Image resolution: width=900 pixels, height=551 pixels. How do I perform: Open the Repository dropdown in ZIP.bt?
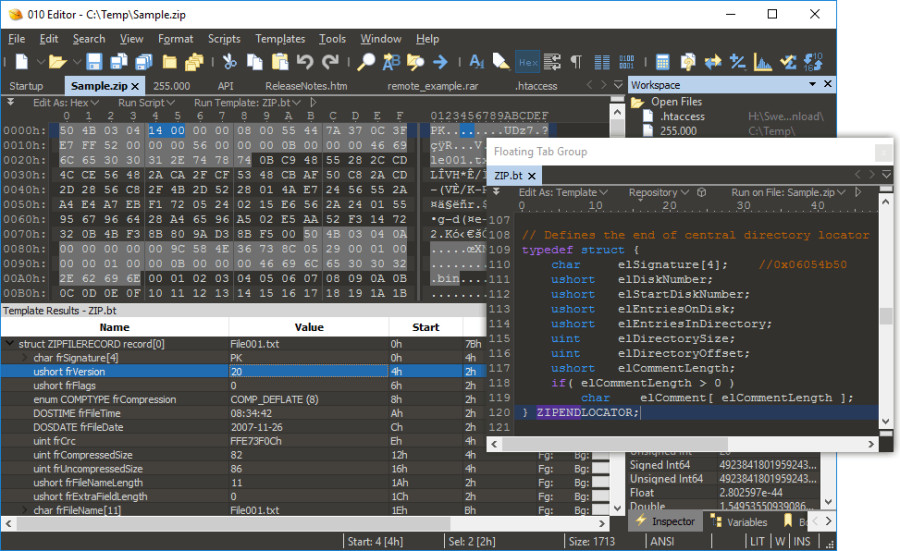[x=658, y=192]
